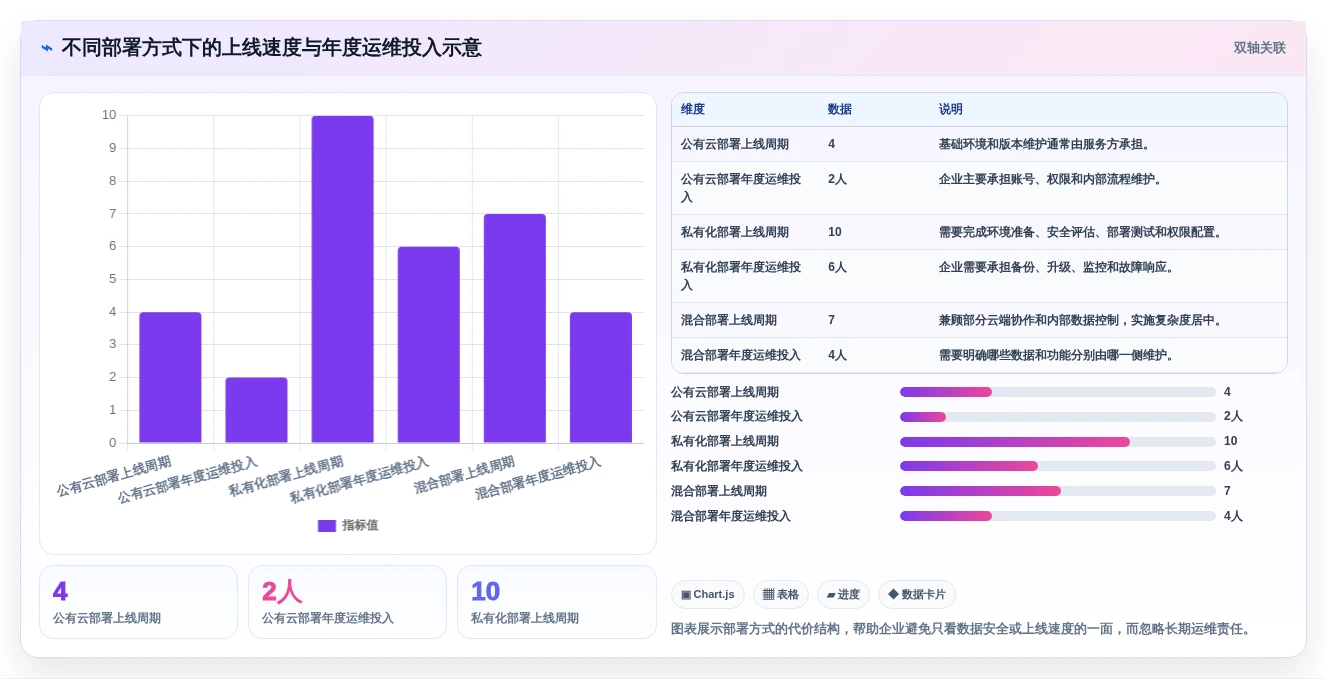The height and width of the screenshot is (679, 1327).
Task: Click the chart bar for 私有化部署年度运维投入
Action: point(429,345)
